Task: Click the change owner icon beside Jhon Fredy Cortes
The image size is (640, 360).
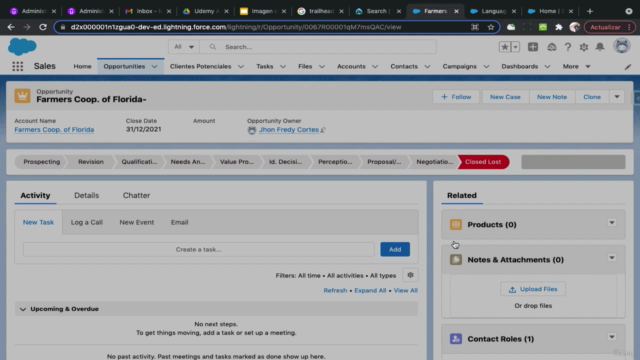Action: coord(323,130)
